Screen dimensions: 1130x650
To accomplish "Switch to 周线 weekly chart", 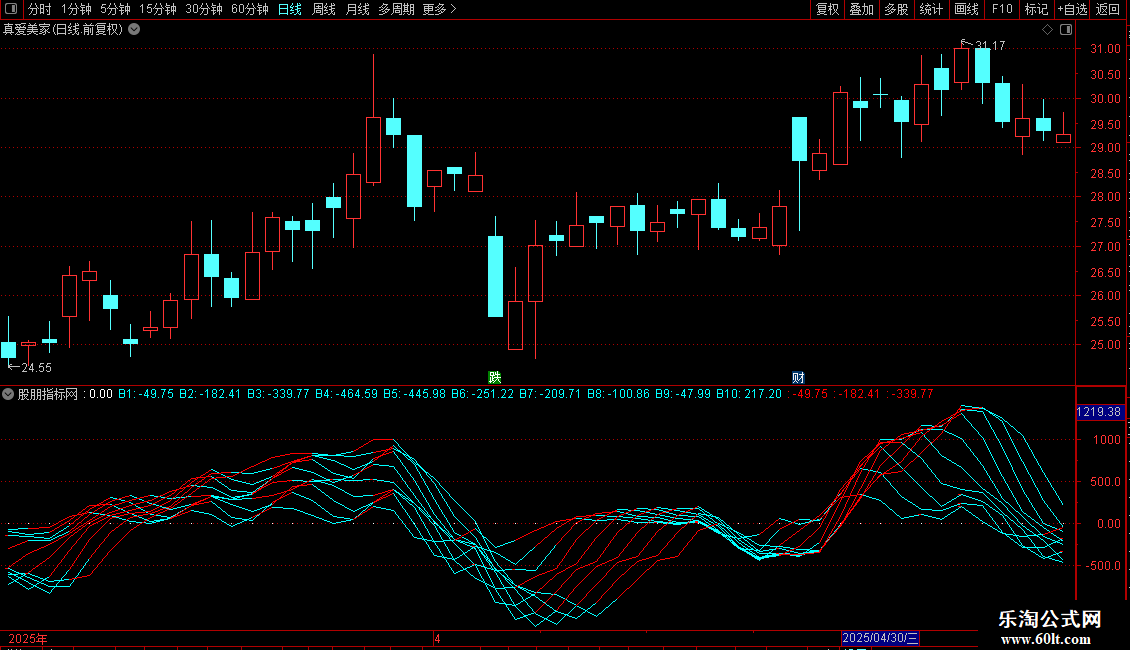I will coord(324,9).
